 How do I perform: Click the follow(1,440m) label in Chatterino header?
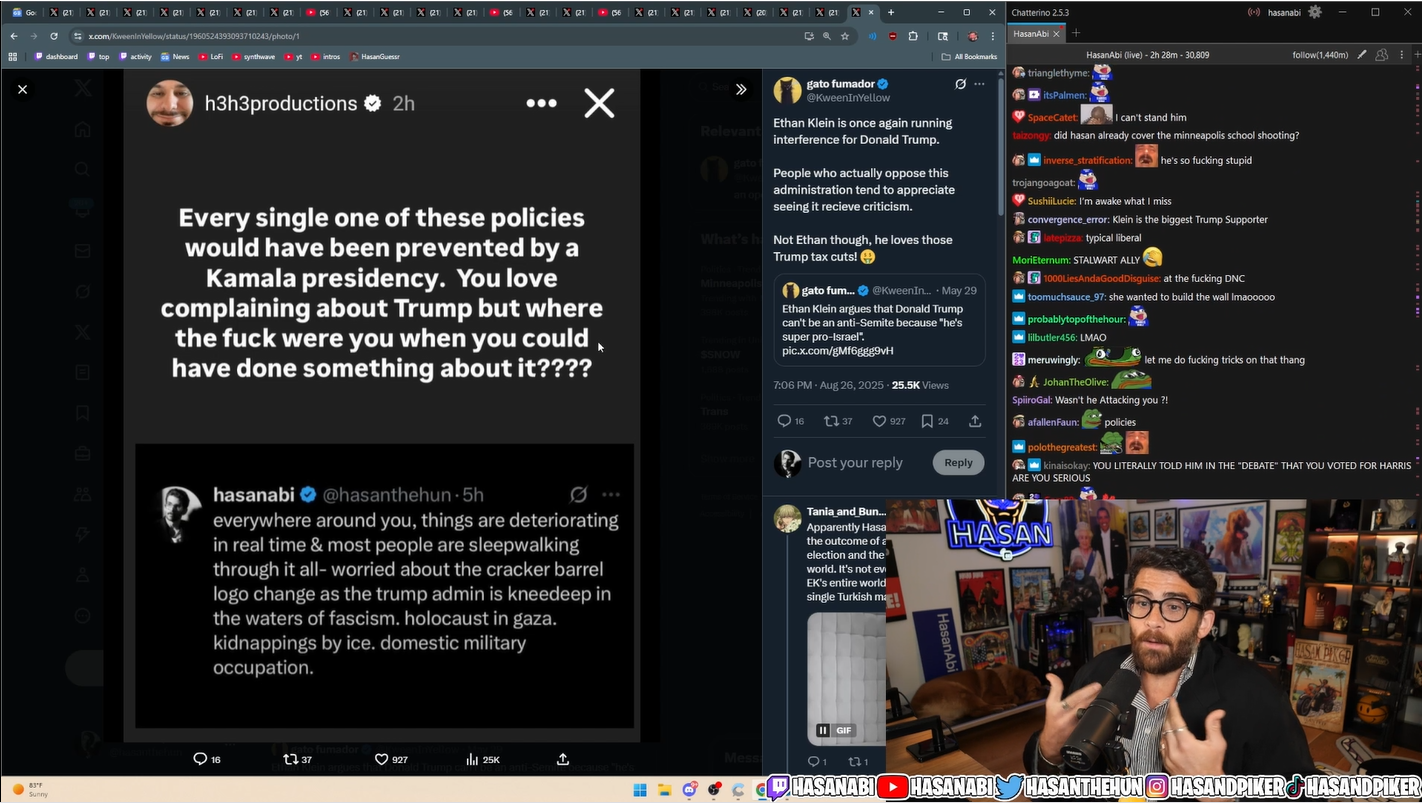[x=1320, y=54]
